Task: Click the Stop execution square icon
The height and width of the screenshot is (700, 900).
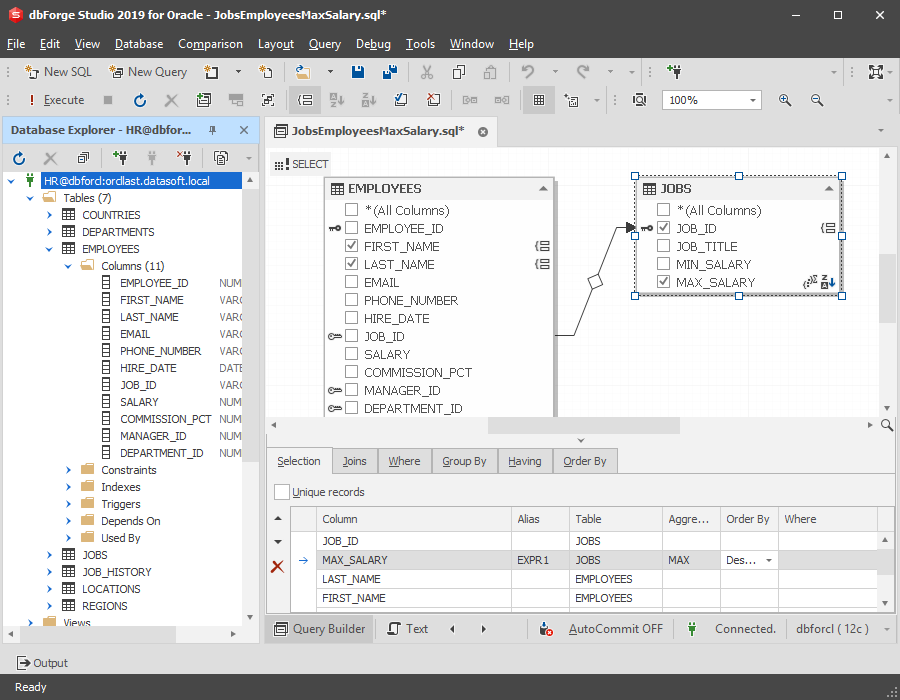Action: coord(107,100)
